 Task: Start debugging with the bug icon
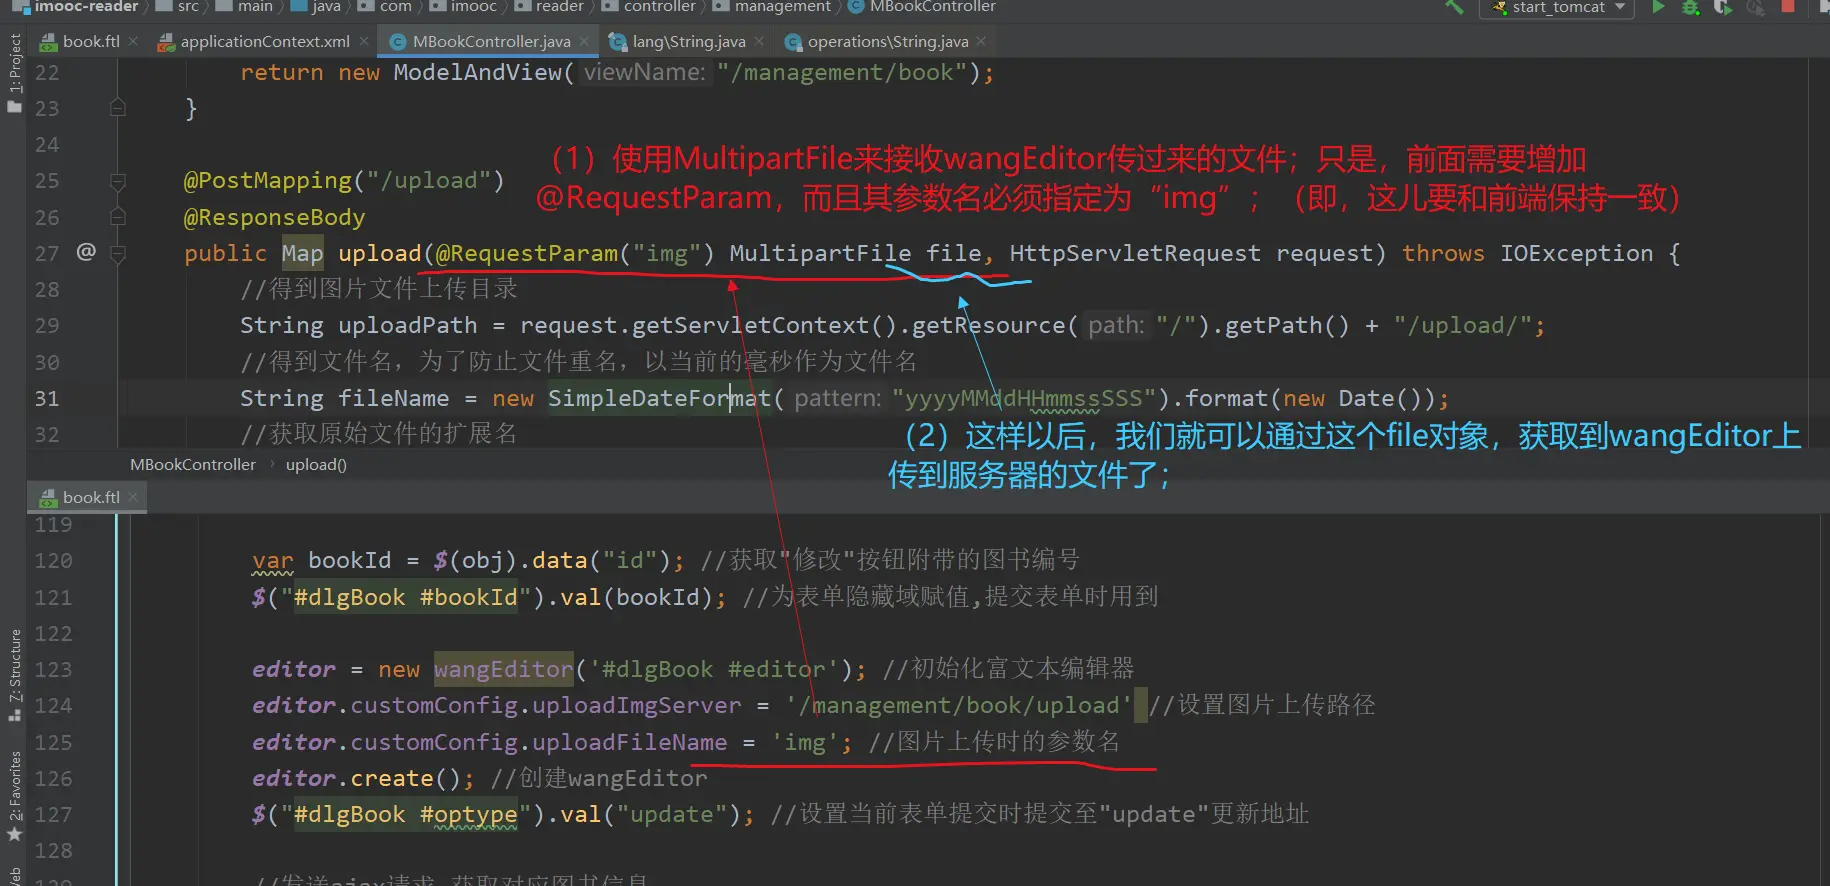(1690, 7)
